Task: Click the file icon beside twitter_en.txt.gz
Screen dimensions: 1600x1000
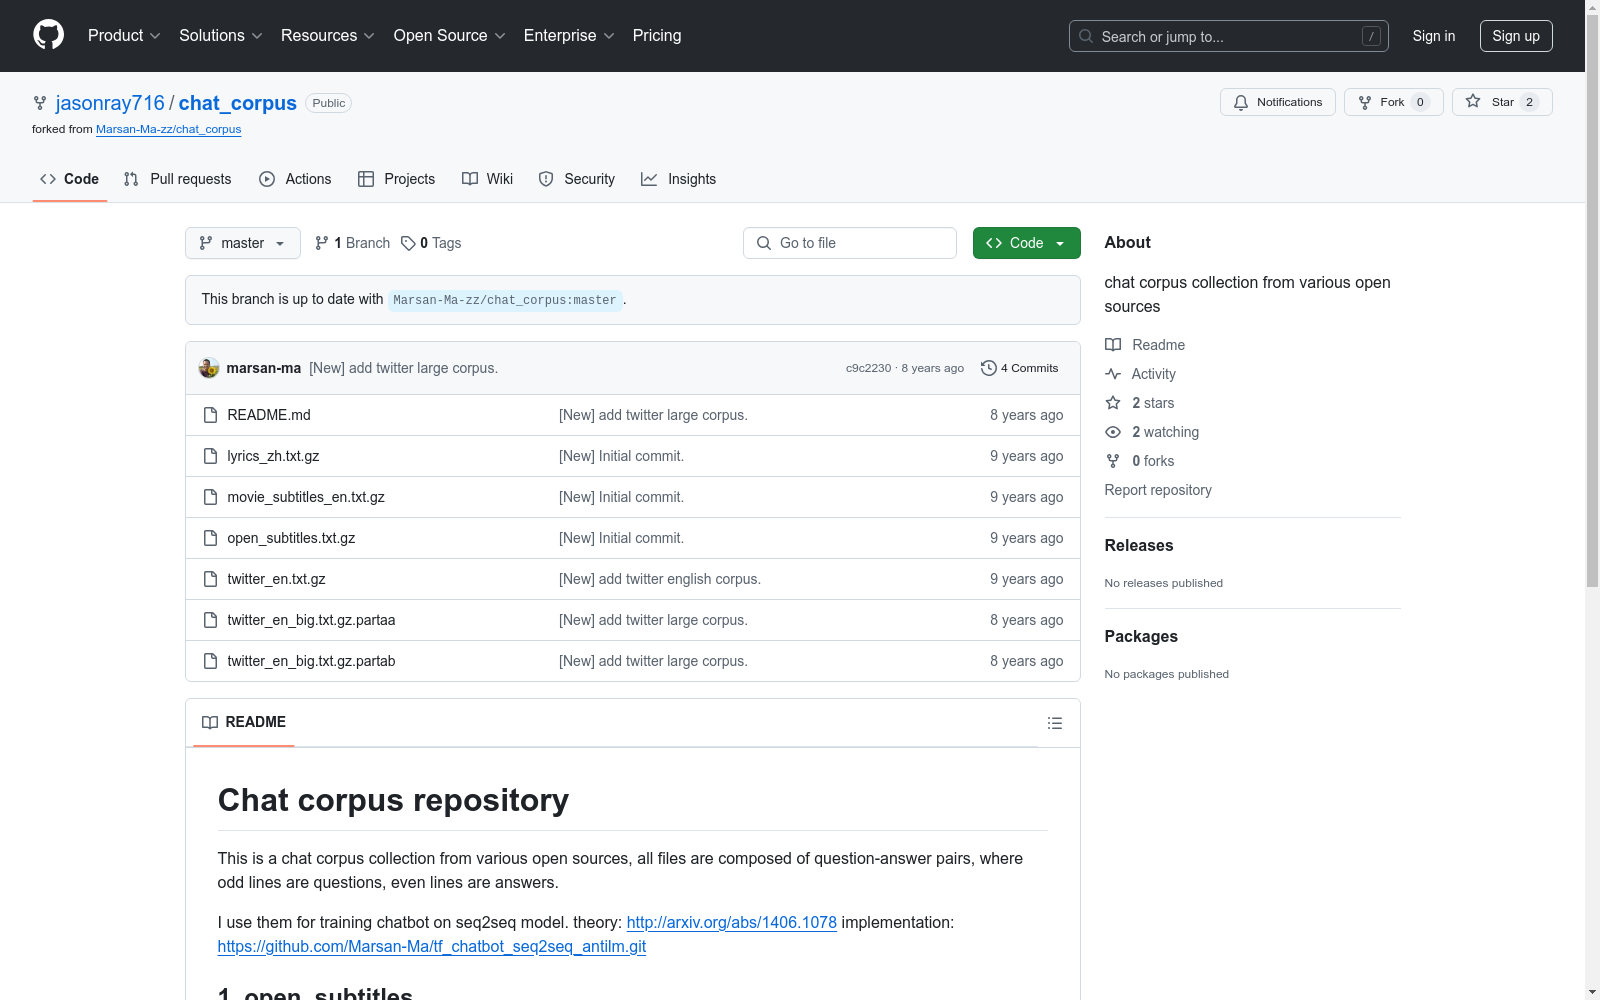Action: [210, 579]
